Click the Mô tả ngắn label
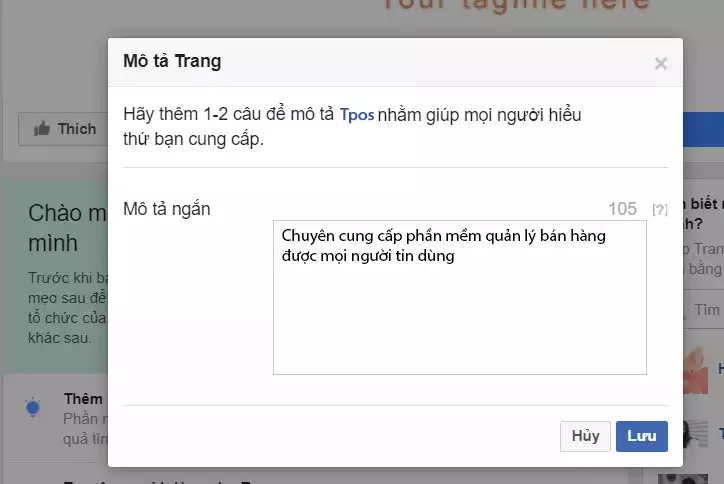 click(x=167, y=209)
